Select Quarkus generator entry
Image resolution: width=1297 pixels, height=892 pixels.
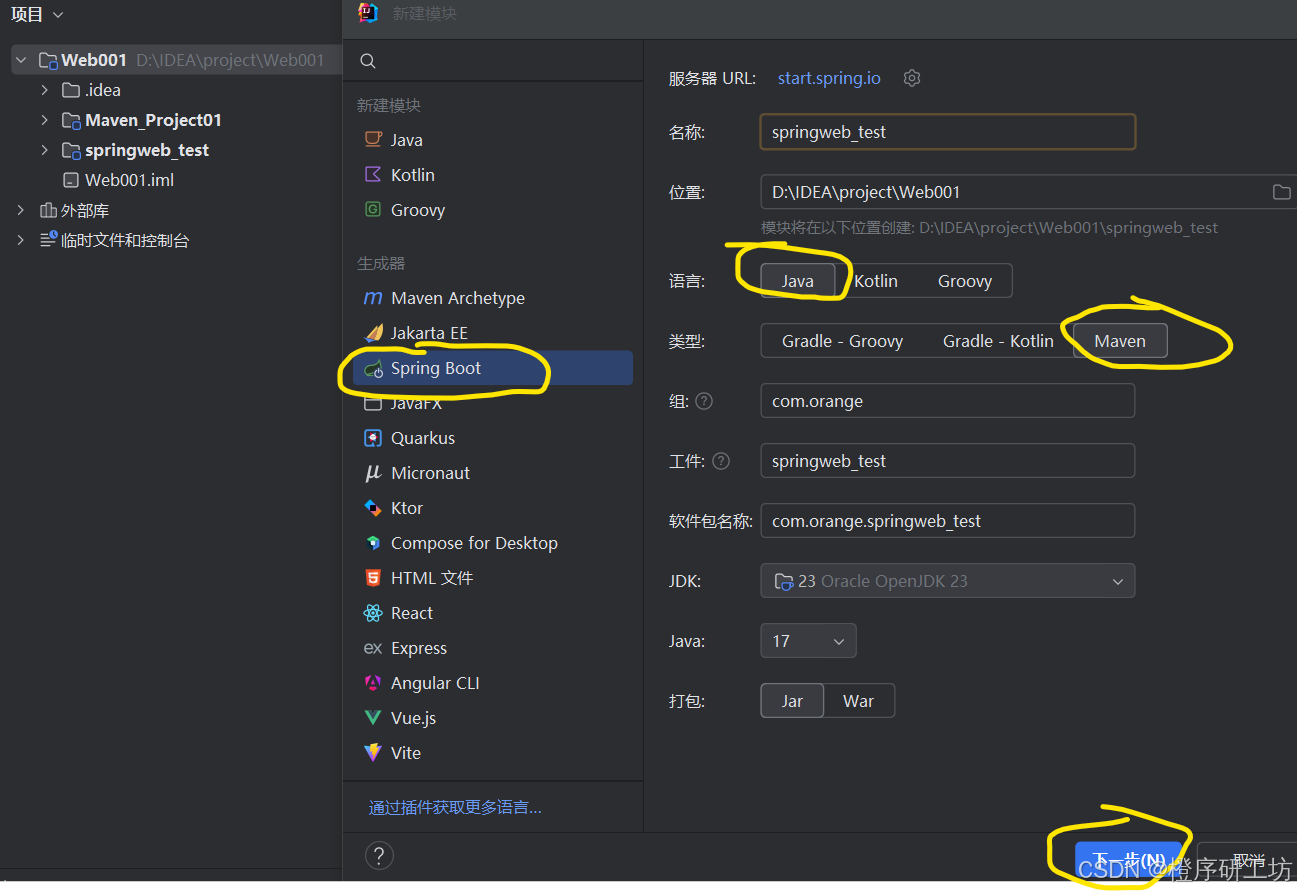point(494,438)
